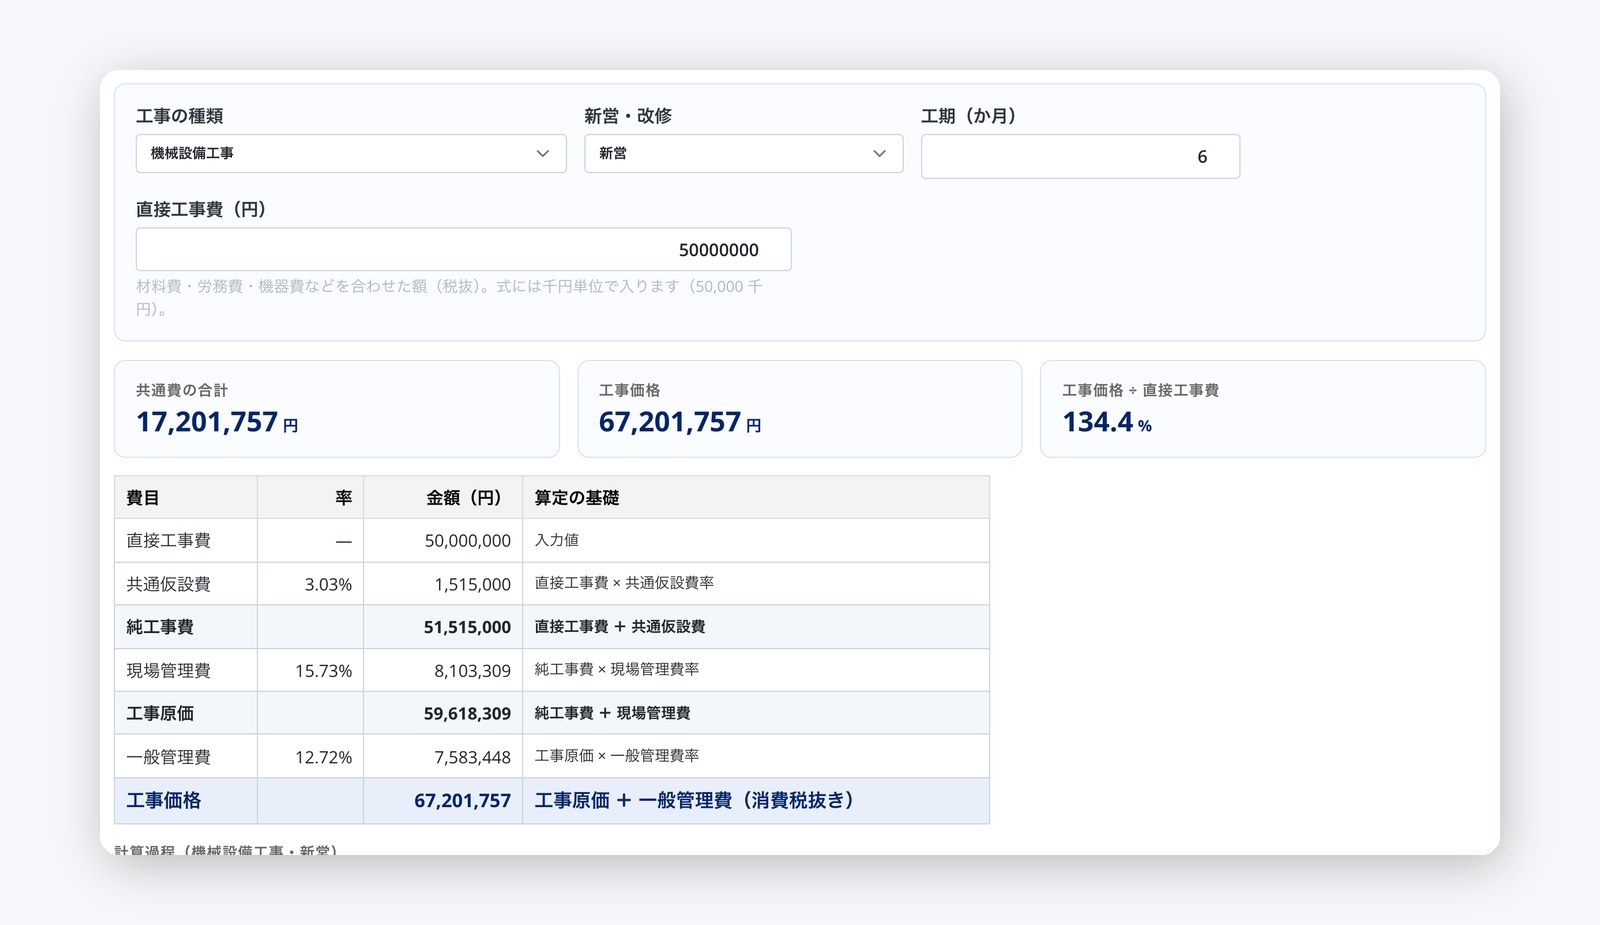This screenshot has height=925, width=1600.
Task: Open the 工事の種類 dropdown showing 機械設備工事
Action: 351,153
